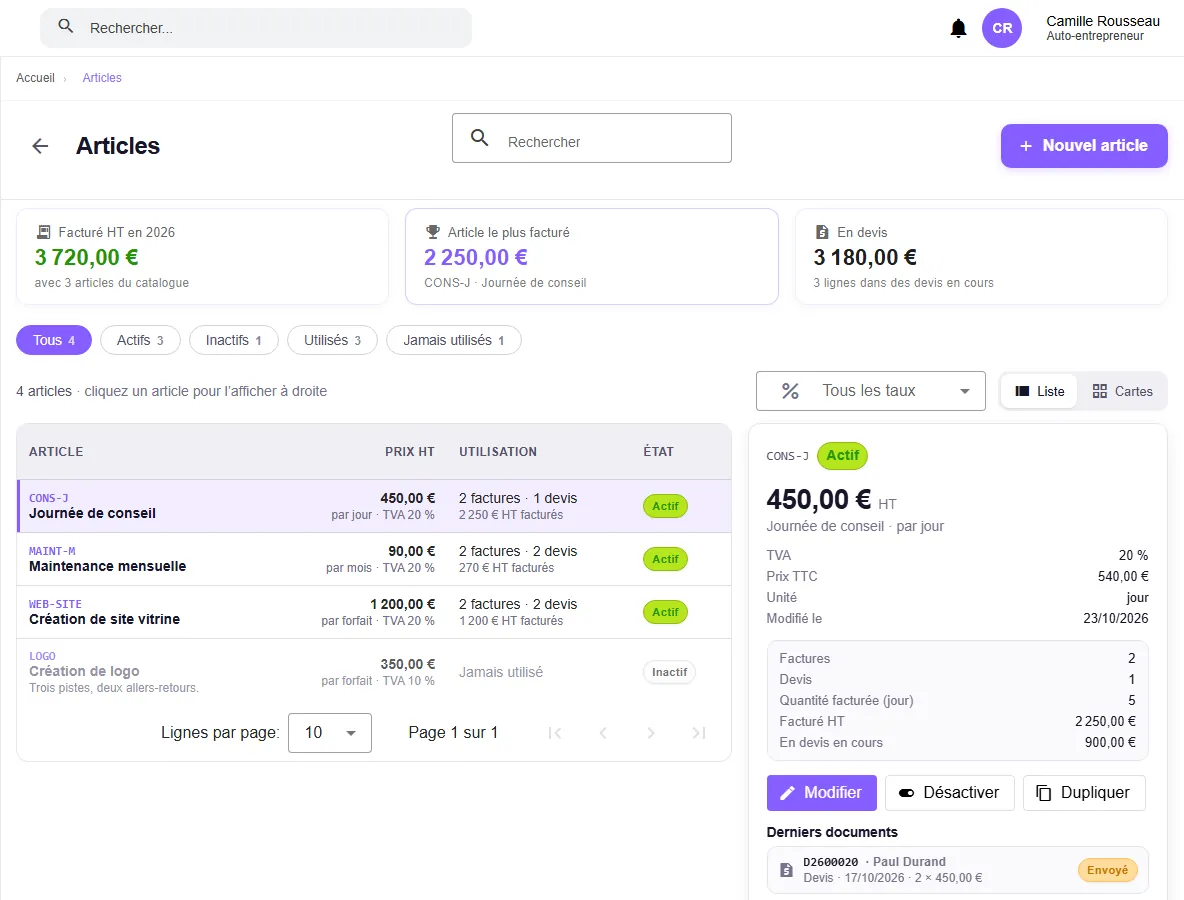Viewport: 1184px width, 900px height.
Task: Open the Facturé HT en 2026 card
Action: [x=202, y=257]
